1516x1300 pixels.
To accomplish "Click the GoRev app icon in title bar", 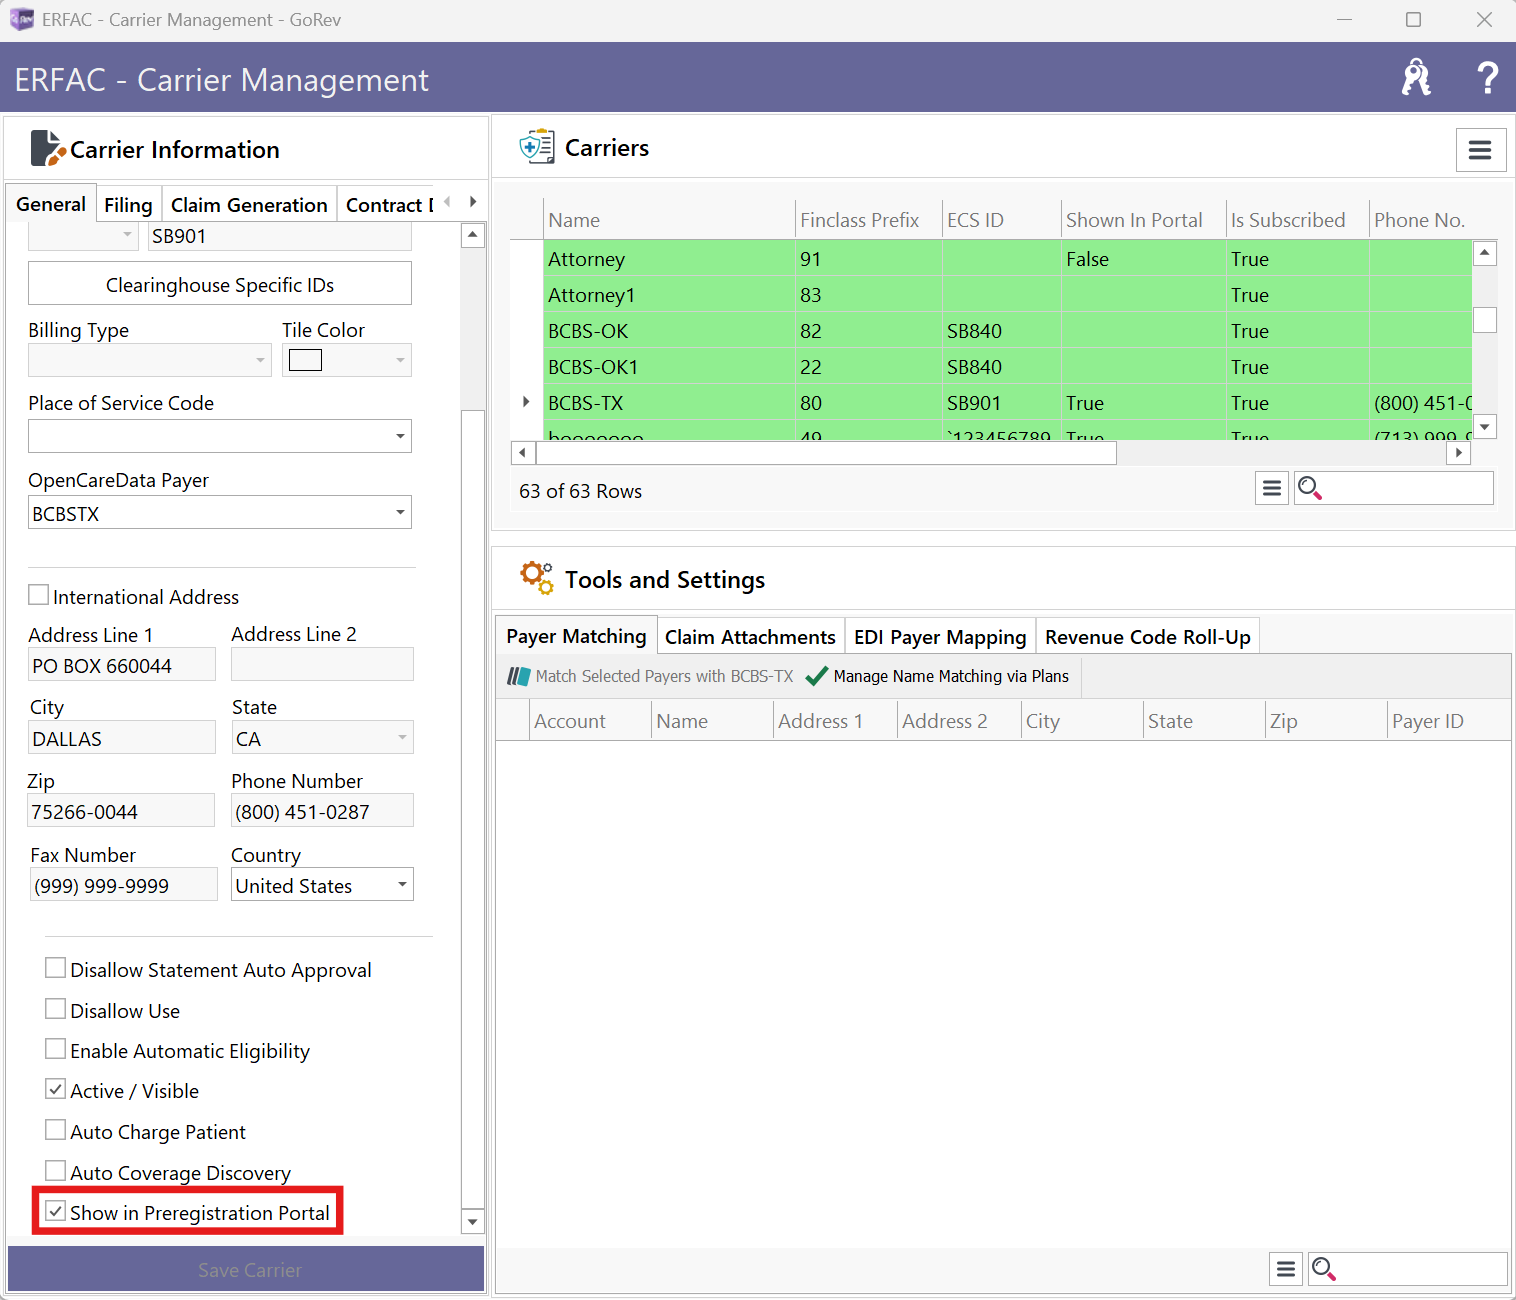I will click(21, 20).
